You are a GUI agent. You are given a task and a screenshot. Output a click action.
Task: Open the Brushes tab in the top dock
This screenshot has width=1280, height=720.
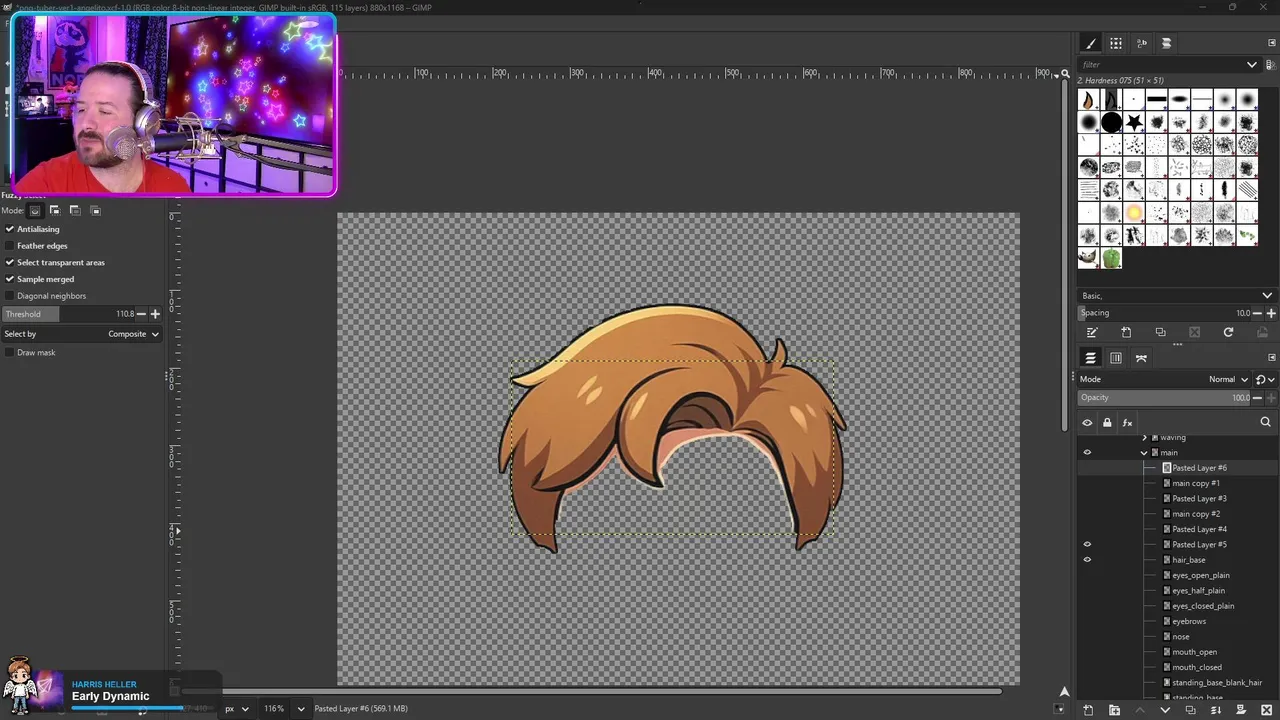pos(1091,43)
